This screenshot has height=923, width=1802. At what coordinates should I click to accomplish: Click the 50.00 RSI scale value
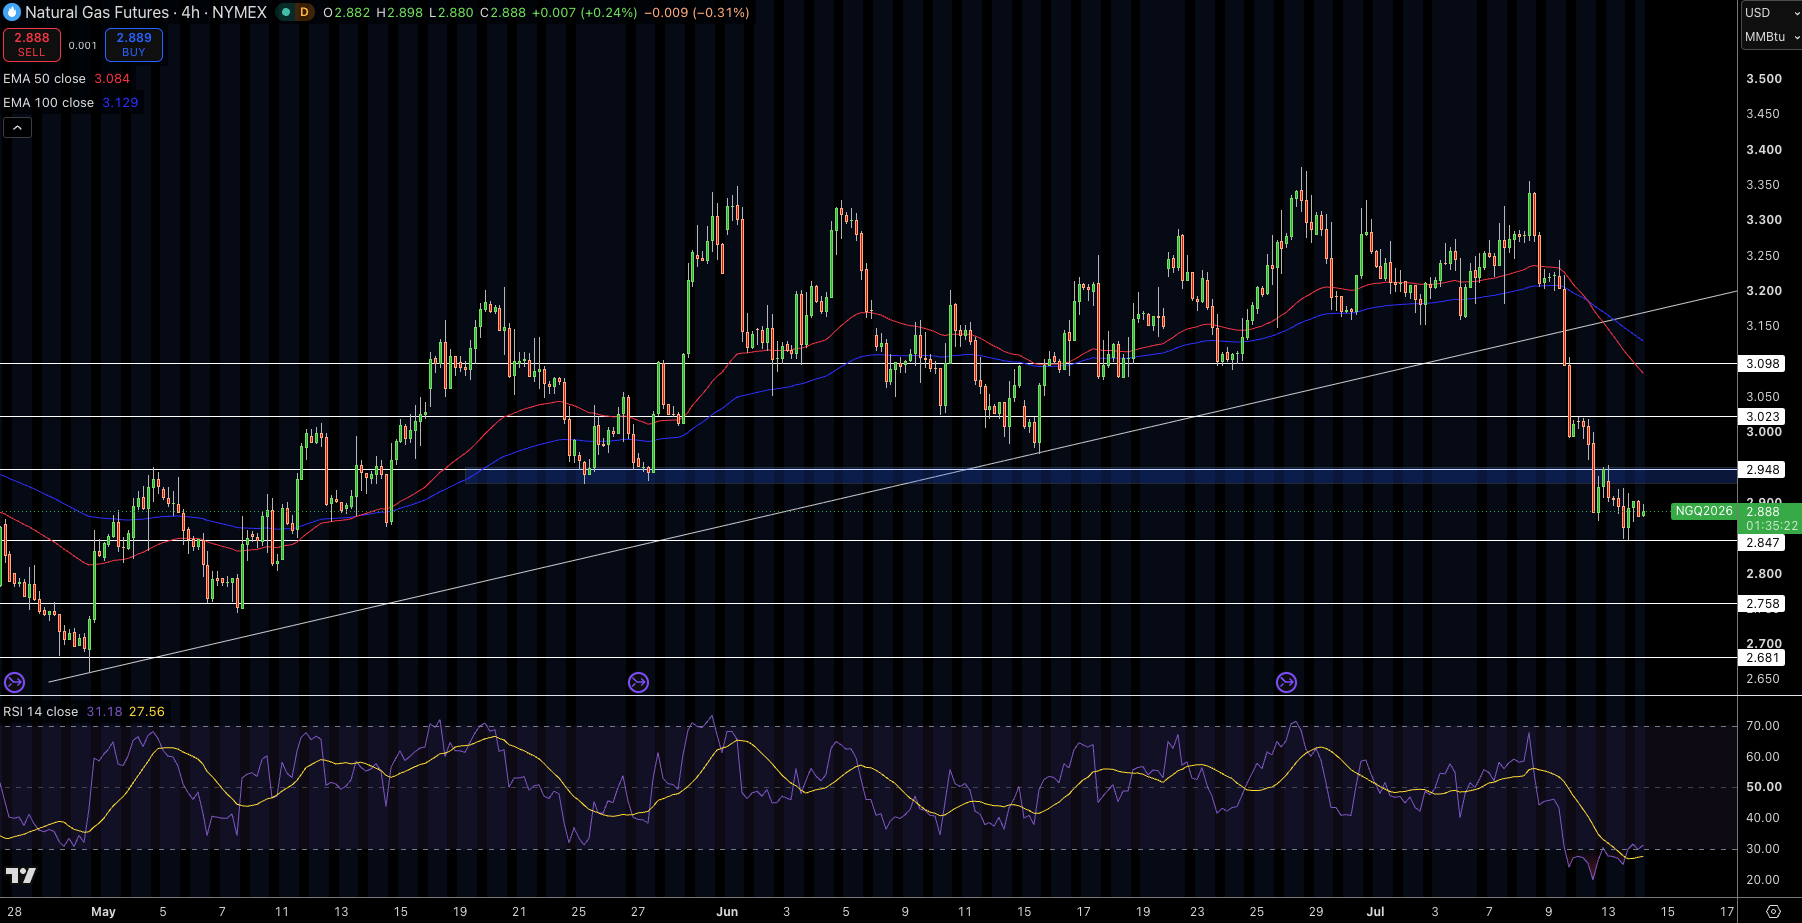point(1763,786)
